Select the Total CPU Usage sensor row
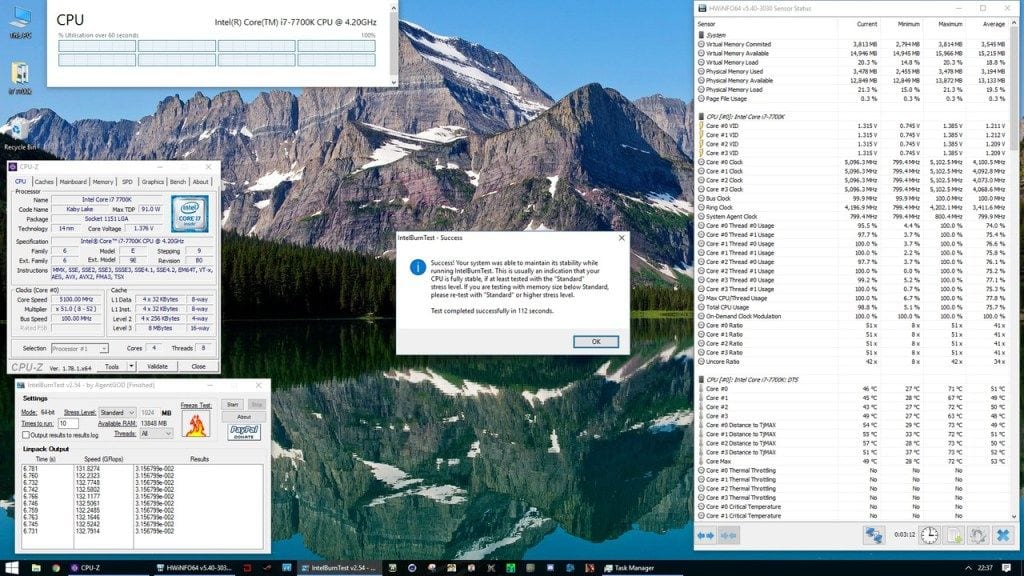 click(852, 307)
